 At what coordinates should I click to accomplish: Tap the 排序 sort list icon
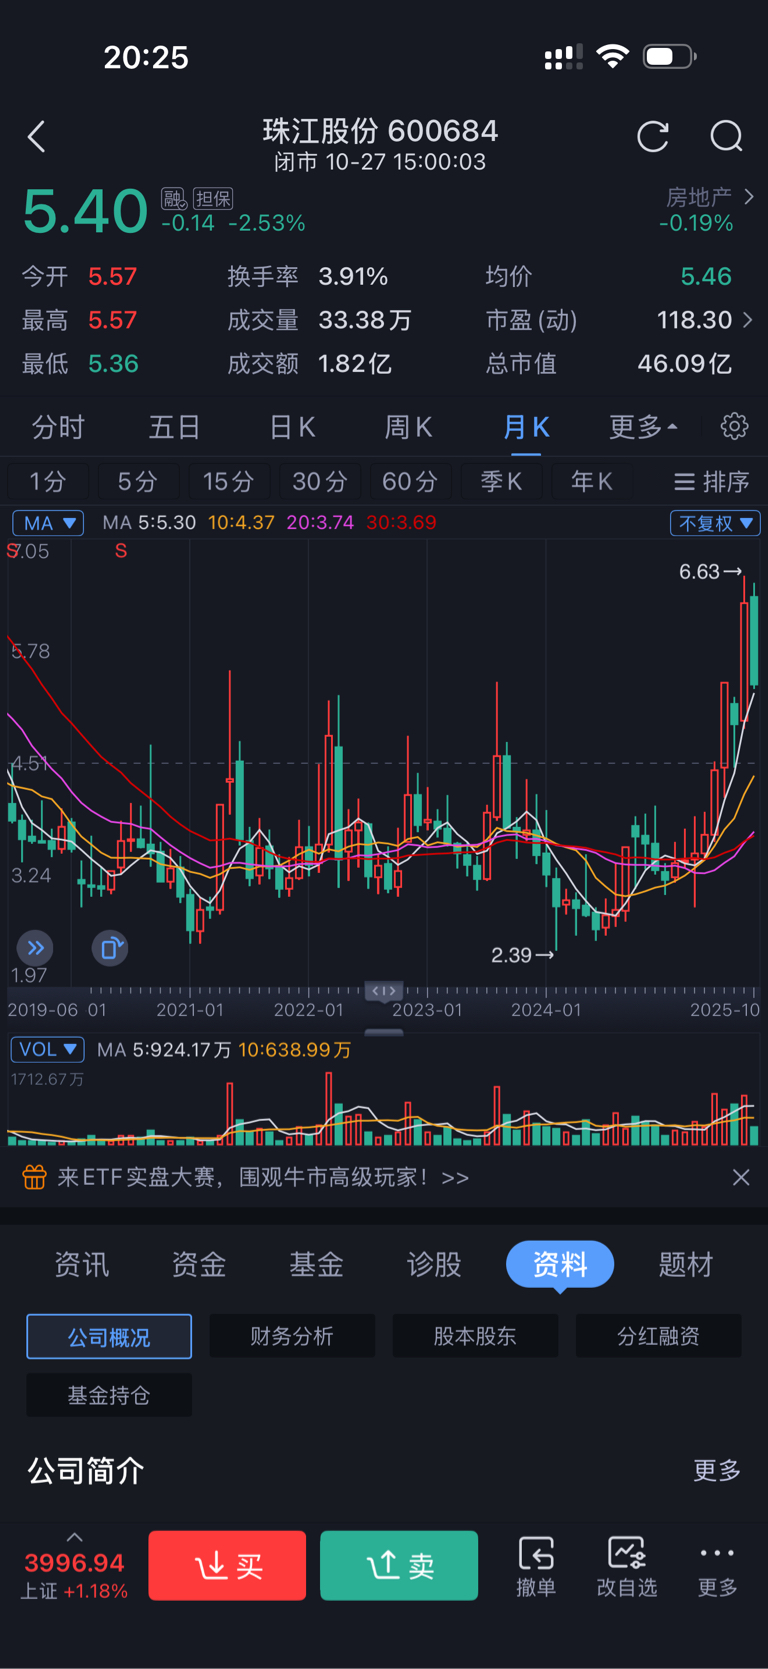click(x=712, y=482)
